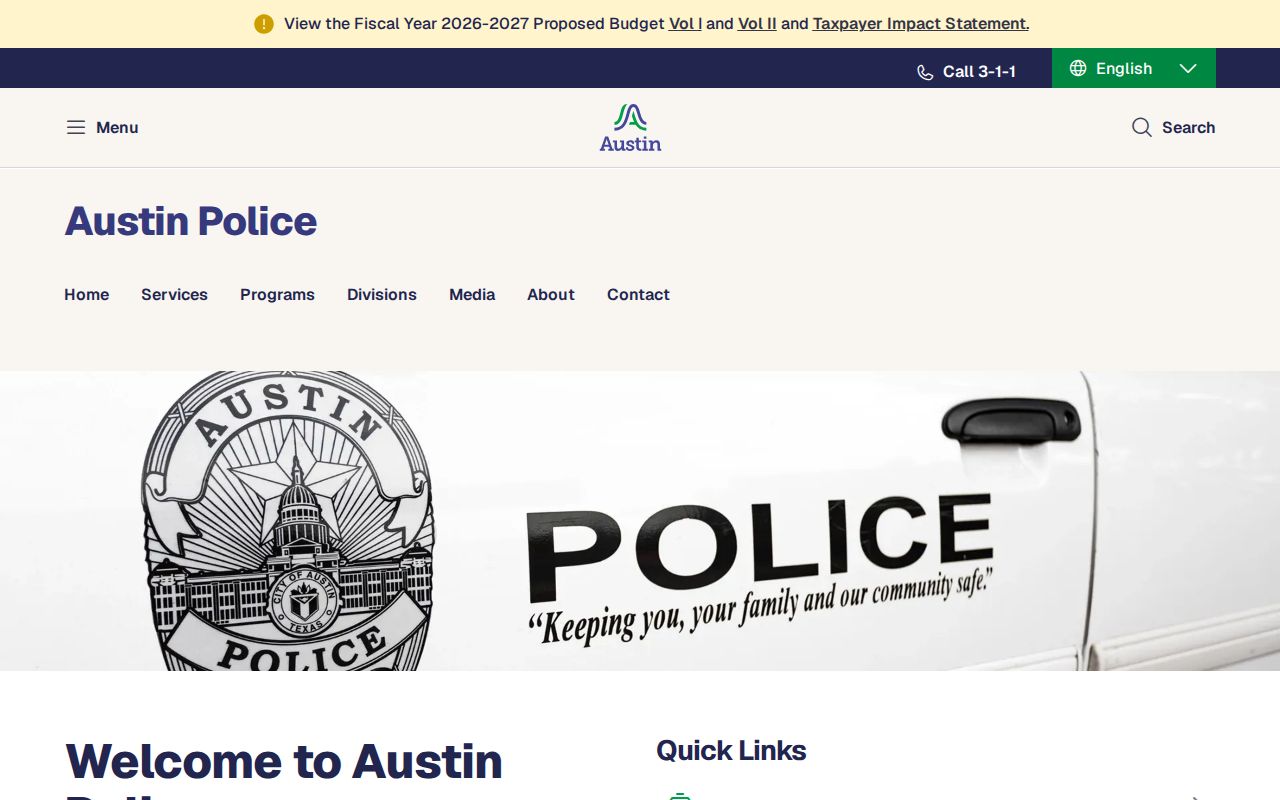Image resolution: width=1280 pixels, height=800 pixels.
Task: Click the police car hero banner image
Action: point(640,521)
